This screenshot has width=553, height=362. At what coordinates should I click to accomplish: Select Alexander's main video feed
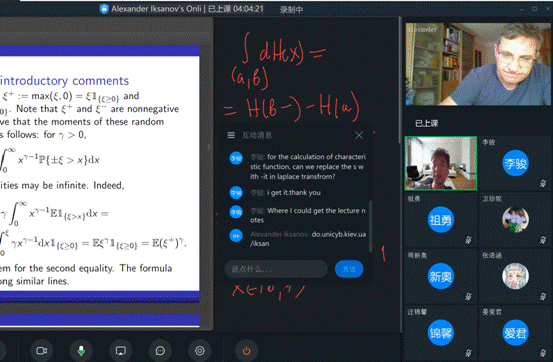pos(478,64)
